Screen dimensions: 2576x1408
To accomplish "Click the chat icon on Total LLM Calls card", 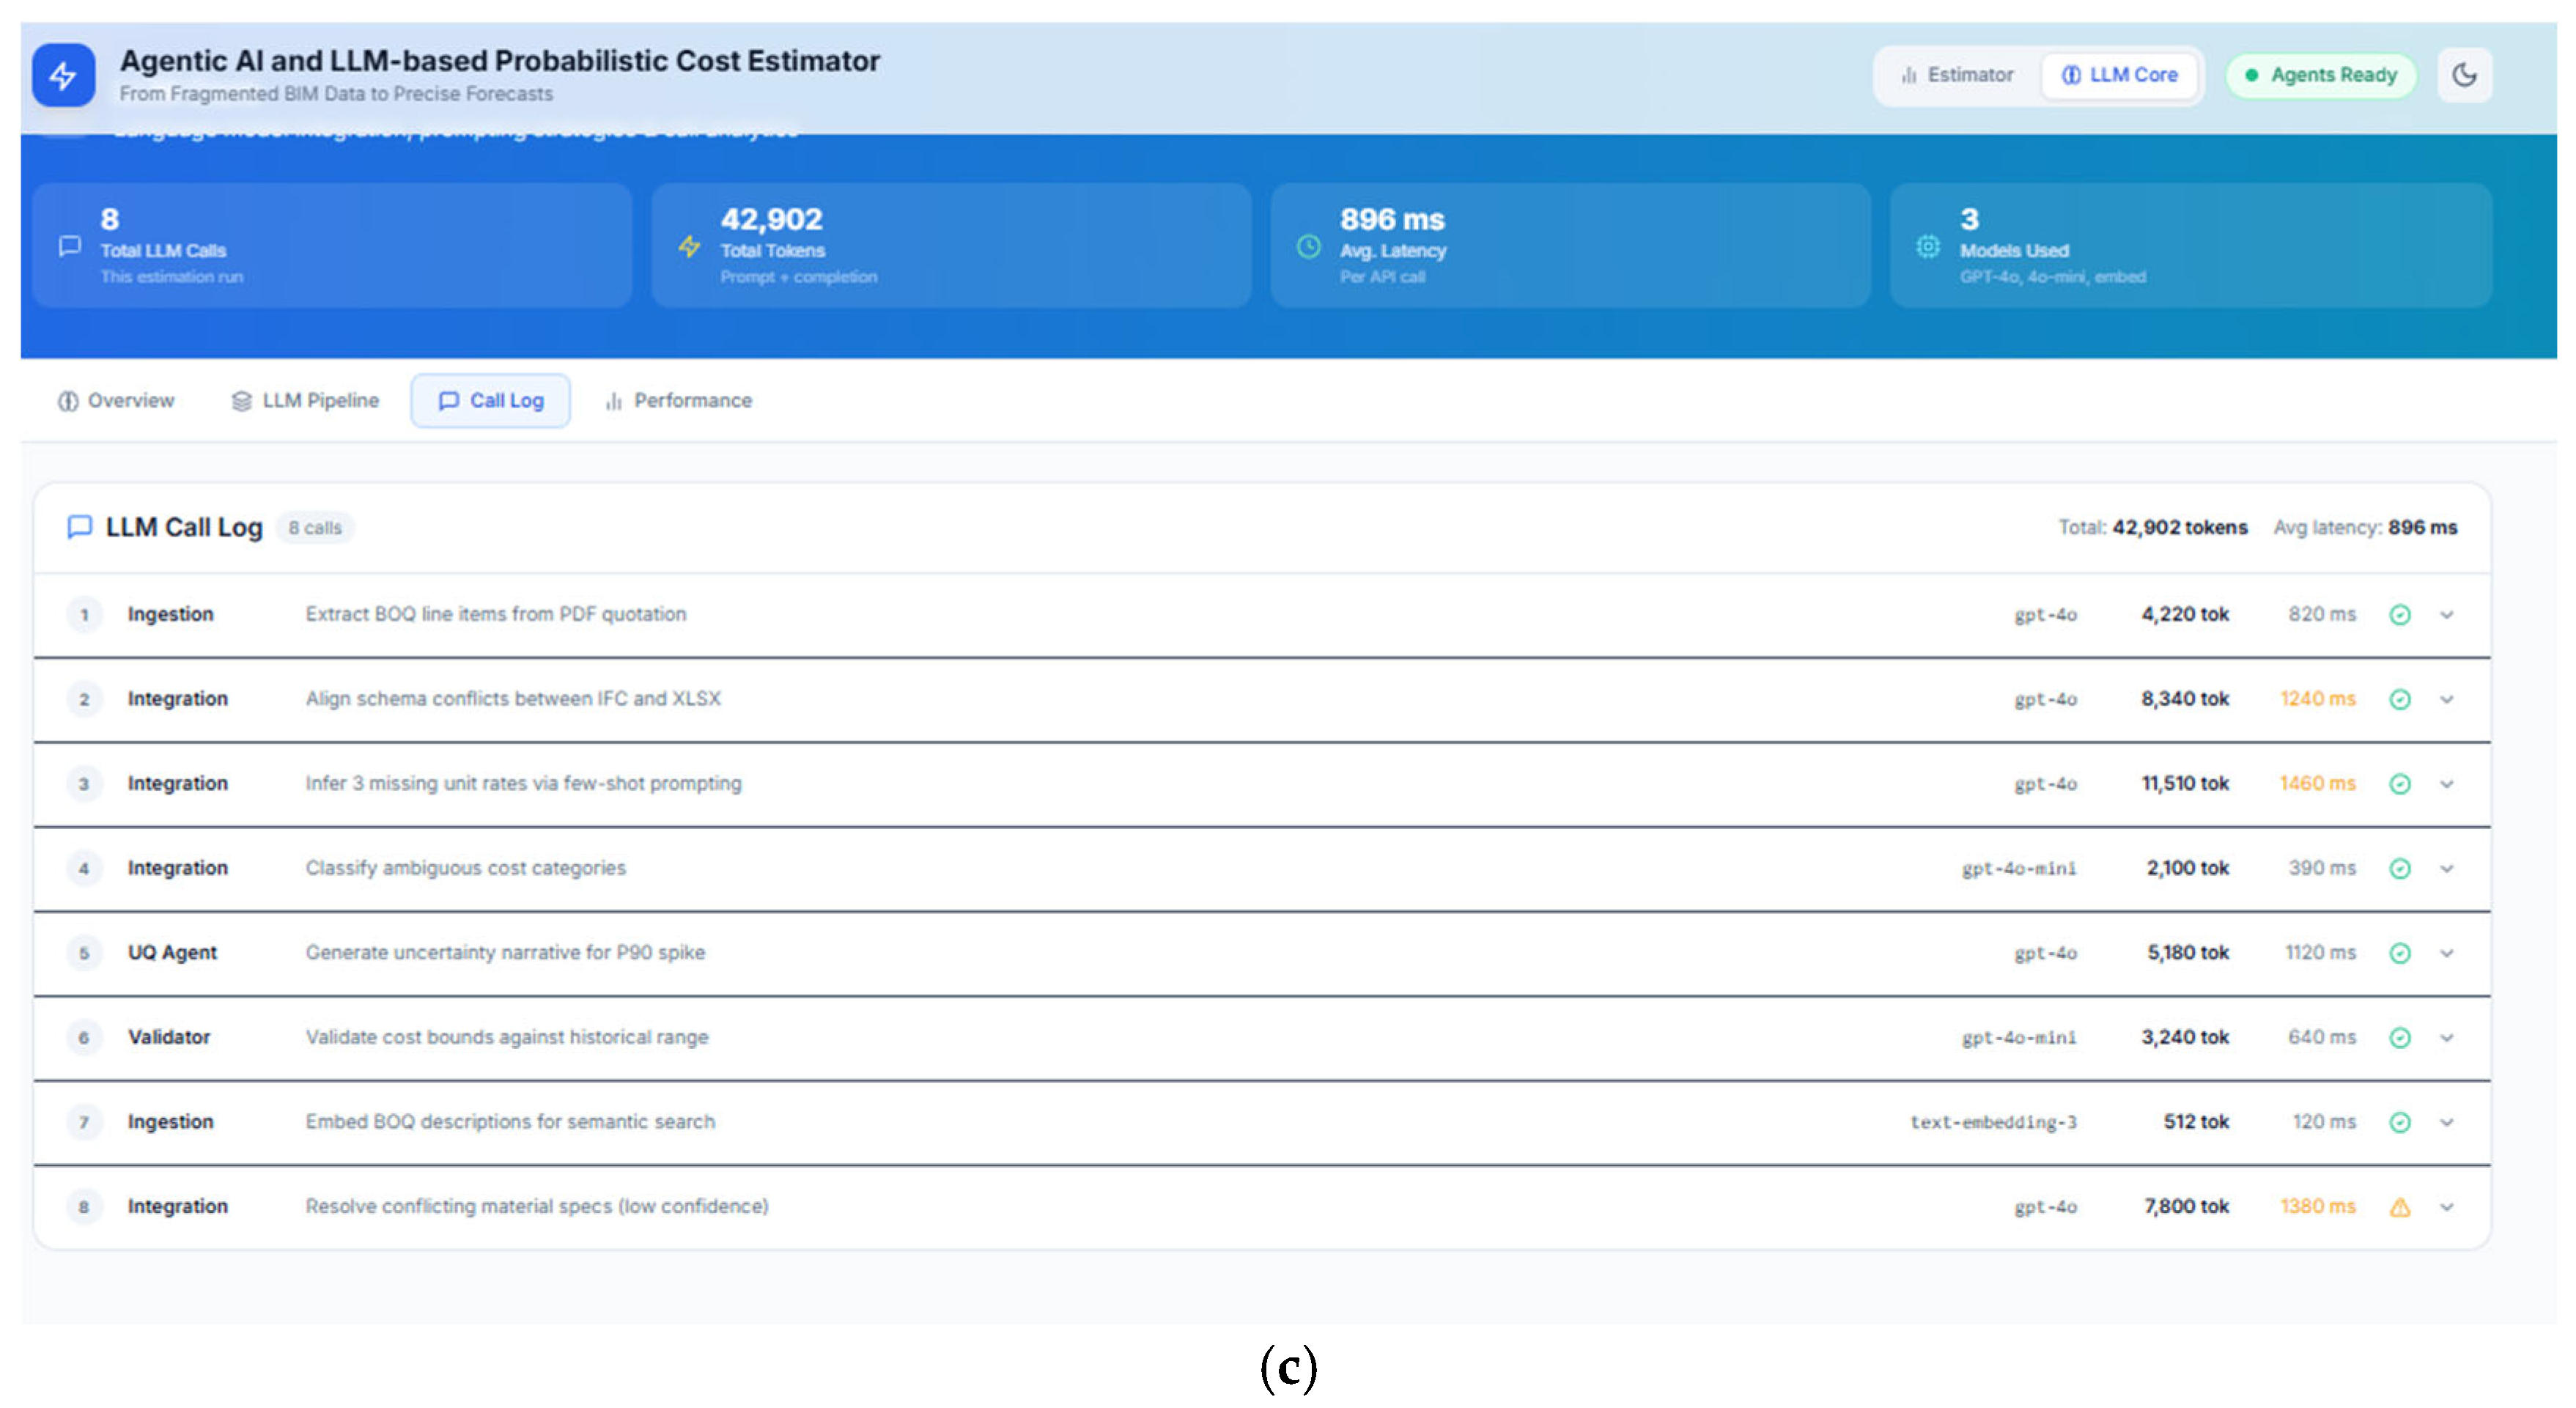I will pos(69,246).
